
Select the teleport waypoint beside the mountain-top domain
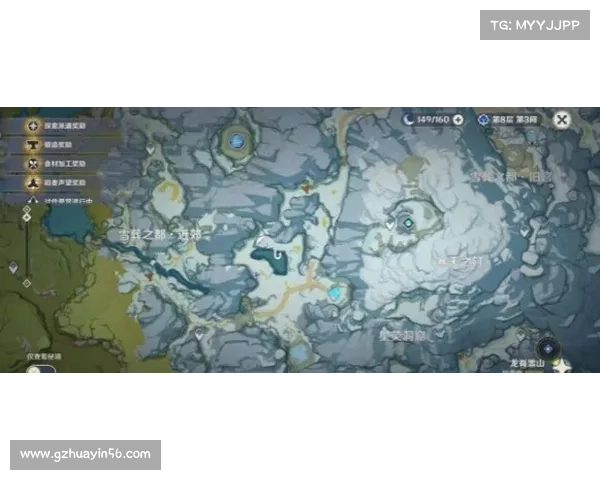[x=390, y=224]
